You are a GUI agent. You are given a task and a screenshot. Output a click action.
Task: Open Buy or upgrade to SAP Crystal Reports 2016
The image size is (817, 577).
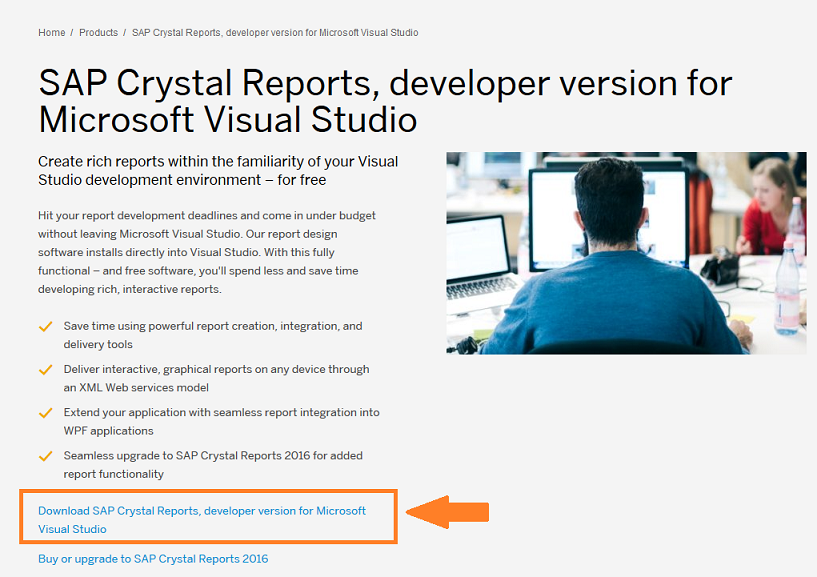tap(153, 559)
